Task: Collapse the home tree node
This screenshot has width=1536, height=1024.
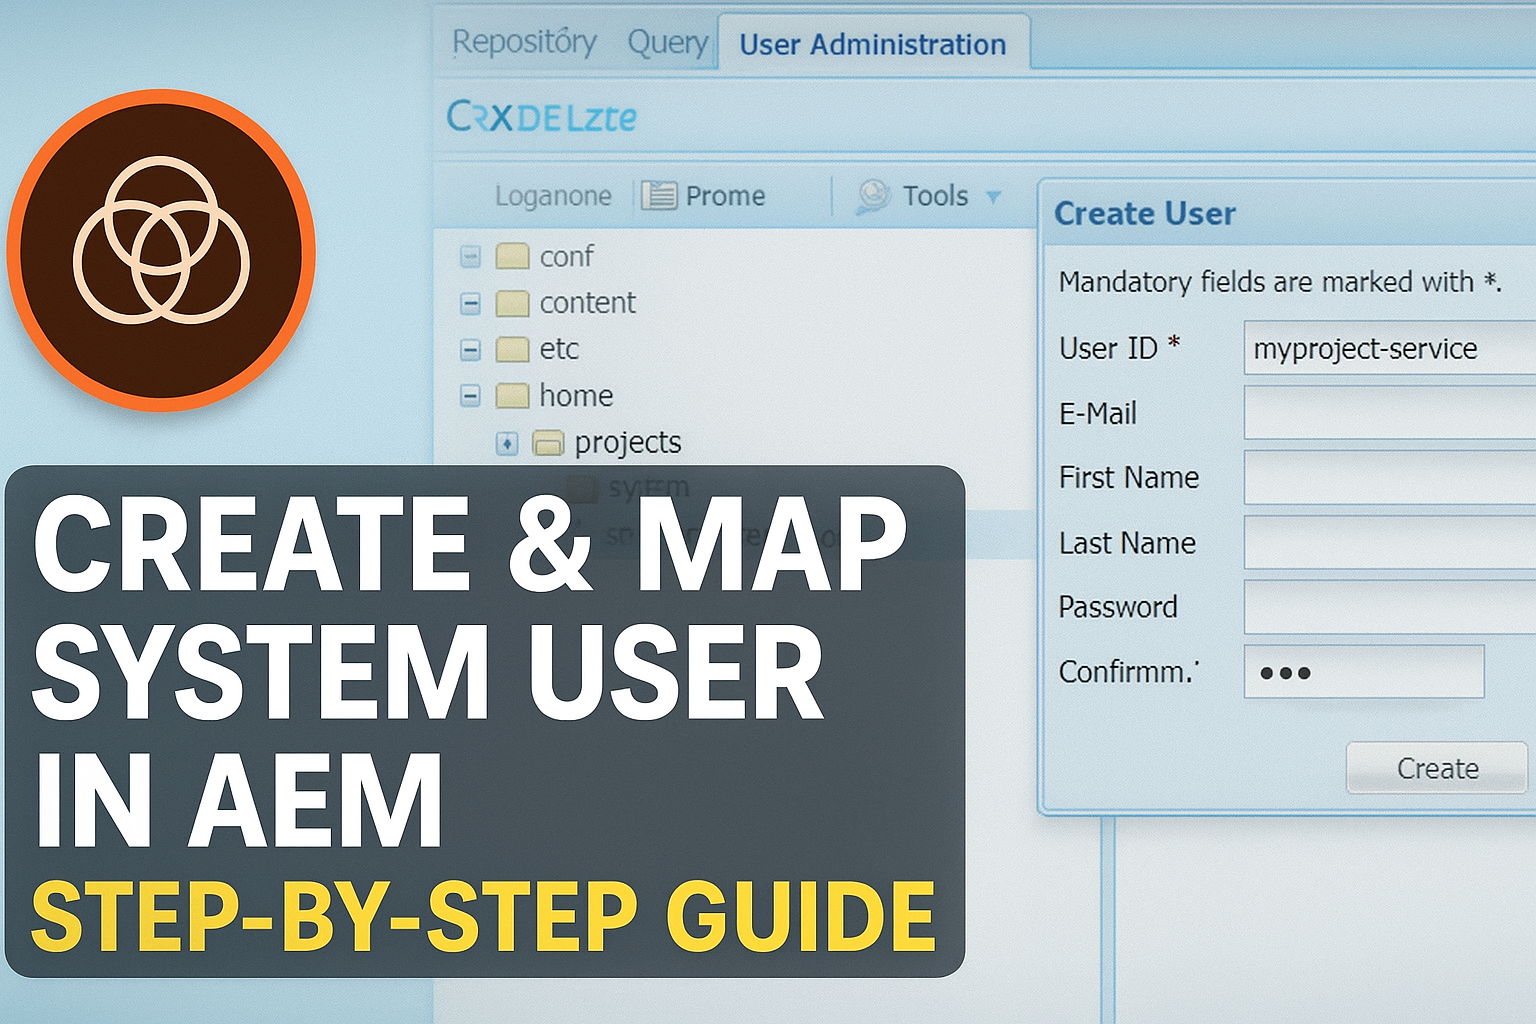Action: [470, 396]
